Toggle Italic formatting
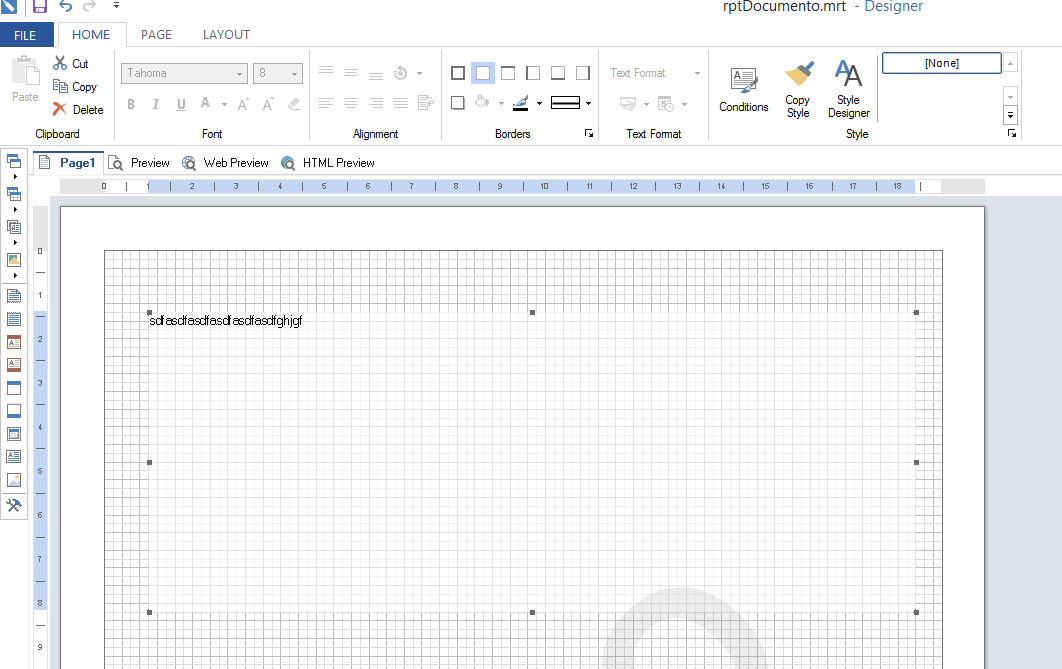The width and height of the screenshot is (1062, 669). point(156,104)
